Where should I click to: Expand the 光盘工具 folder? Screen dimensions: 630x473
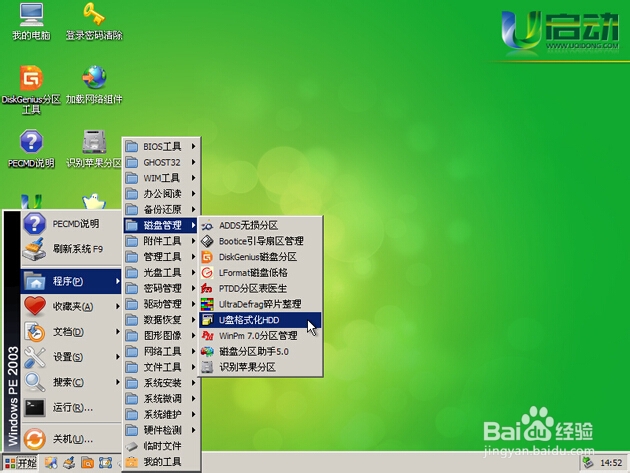pos(161,272)
